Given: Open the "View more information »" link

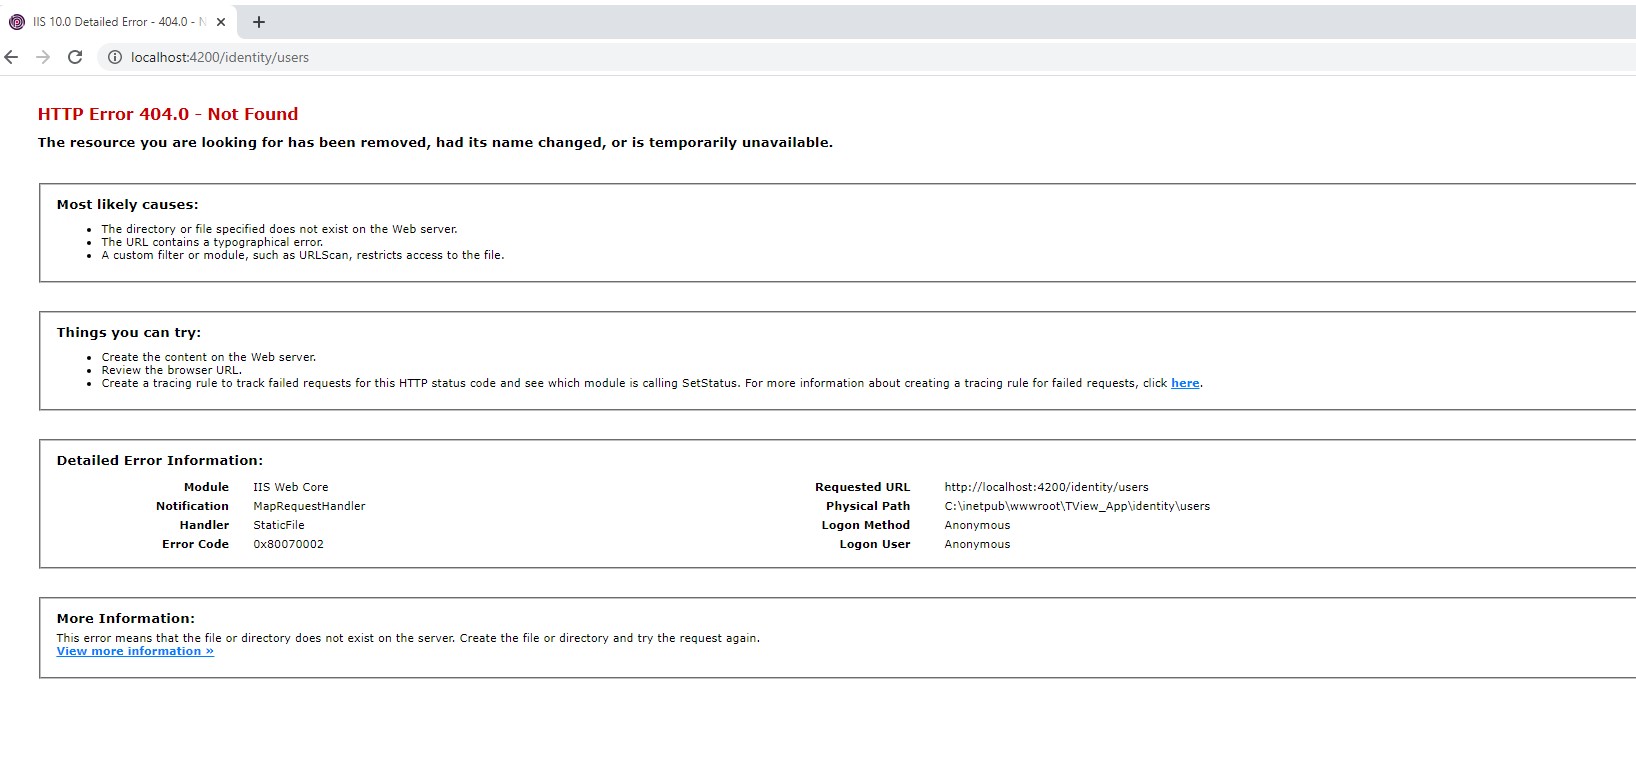Looking at the screenshot, I should tap(135, 651).
